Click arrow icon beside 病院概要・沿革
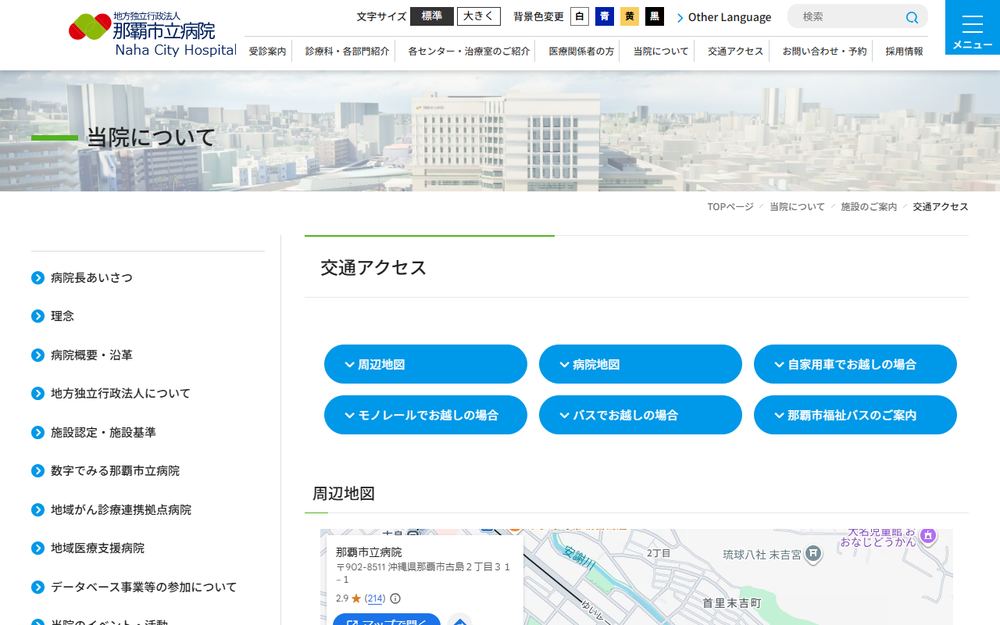Screen dimensions: 1000x625 pos(38,355)
